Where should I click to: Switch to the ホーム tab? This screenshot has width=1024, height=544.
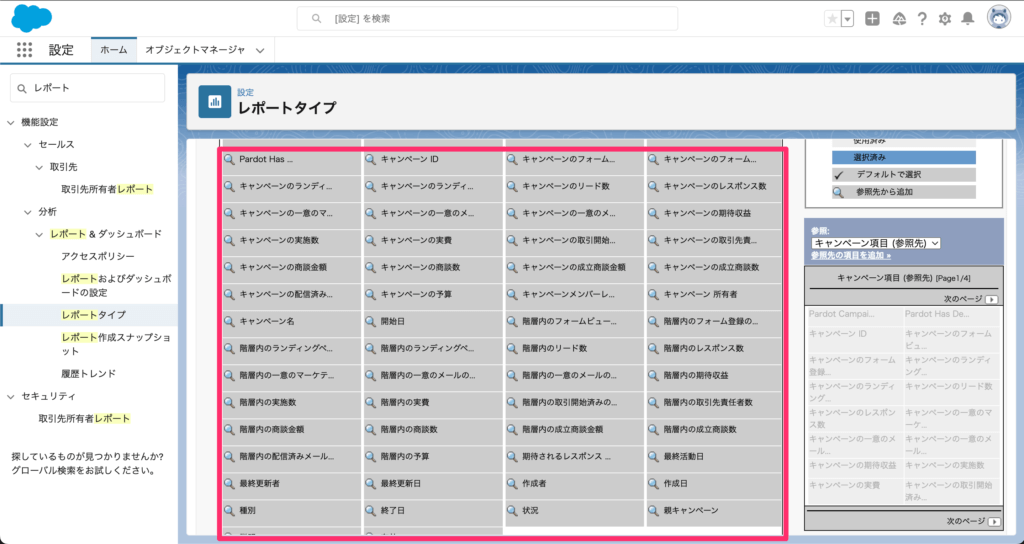point(114,50)
